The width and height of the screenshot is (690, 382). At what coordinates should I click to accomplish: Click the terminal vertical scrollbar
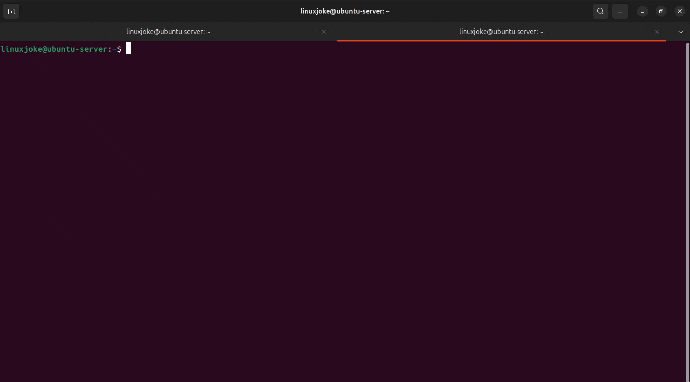click(687, 211)
